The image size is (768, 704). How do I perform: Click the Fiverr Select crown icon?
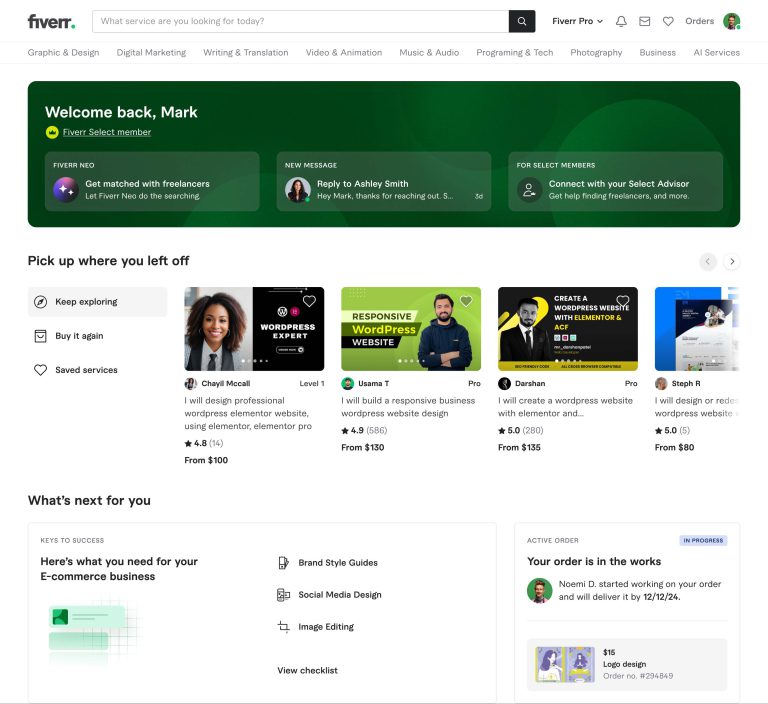click(x=52, y=132)
